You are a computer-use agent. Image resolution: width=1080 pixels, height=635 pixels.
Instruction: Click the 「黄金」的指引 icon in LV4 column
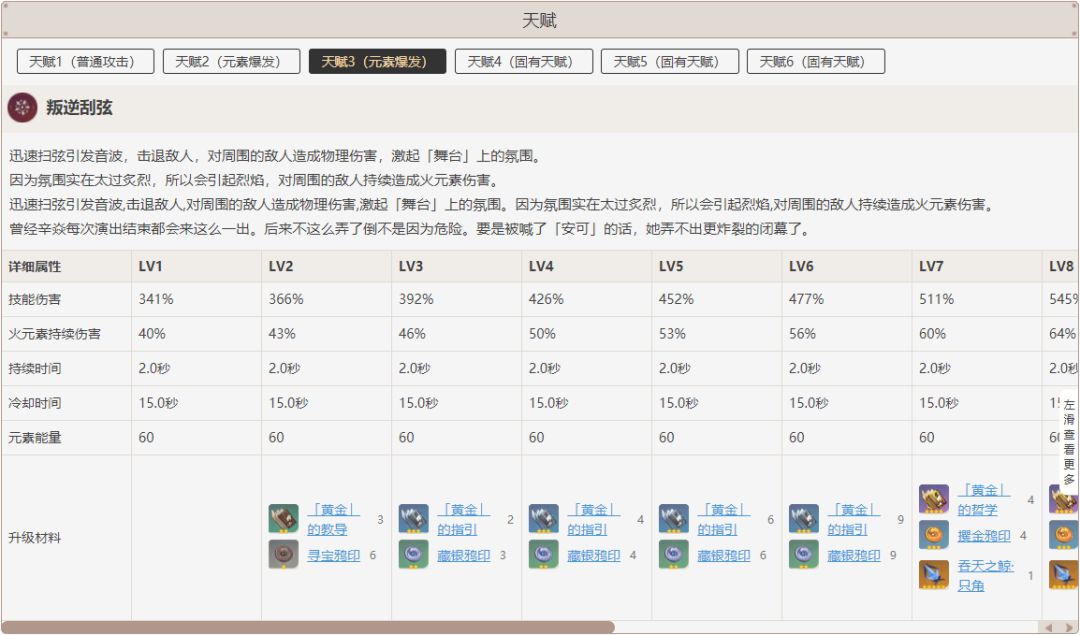pos(543,519)
